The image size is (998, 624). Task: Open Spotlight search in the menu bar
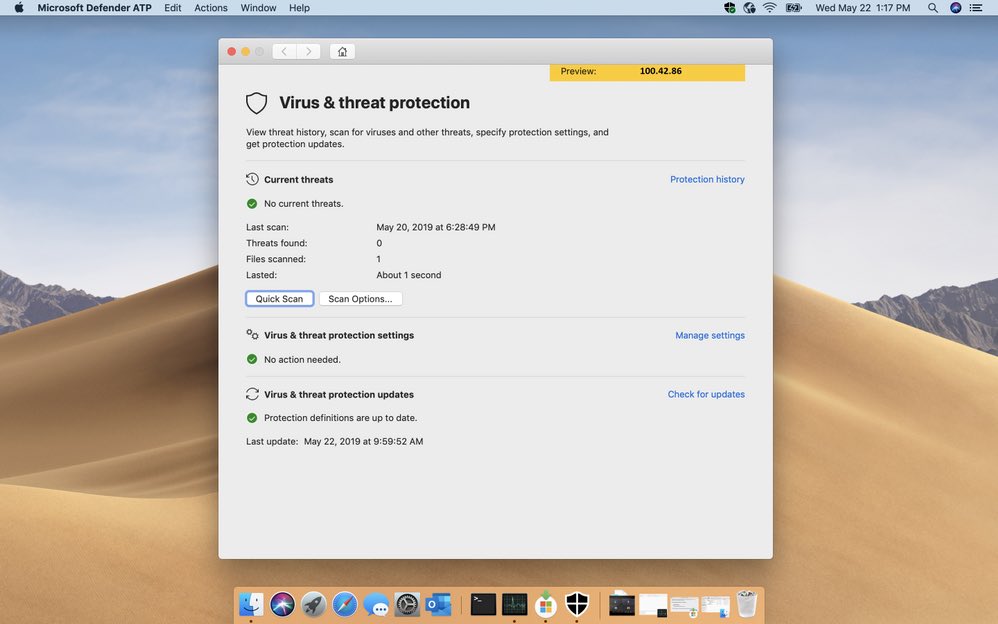coord(932,8)
